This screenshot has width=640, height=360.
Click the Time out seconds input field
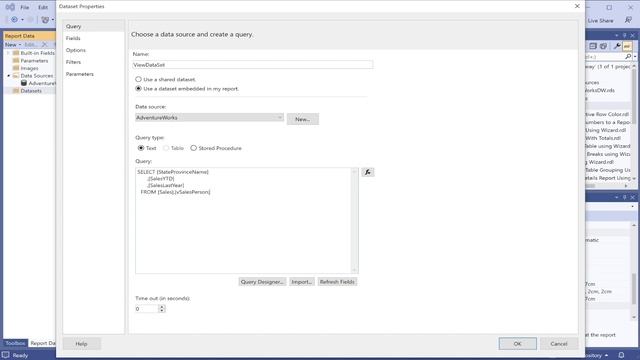pyautogui.click(x=146, y=309)
